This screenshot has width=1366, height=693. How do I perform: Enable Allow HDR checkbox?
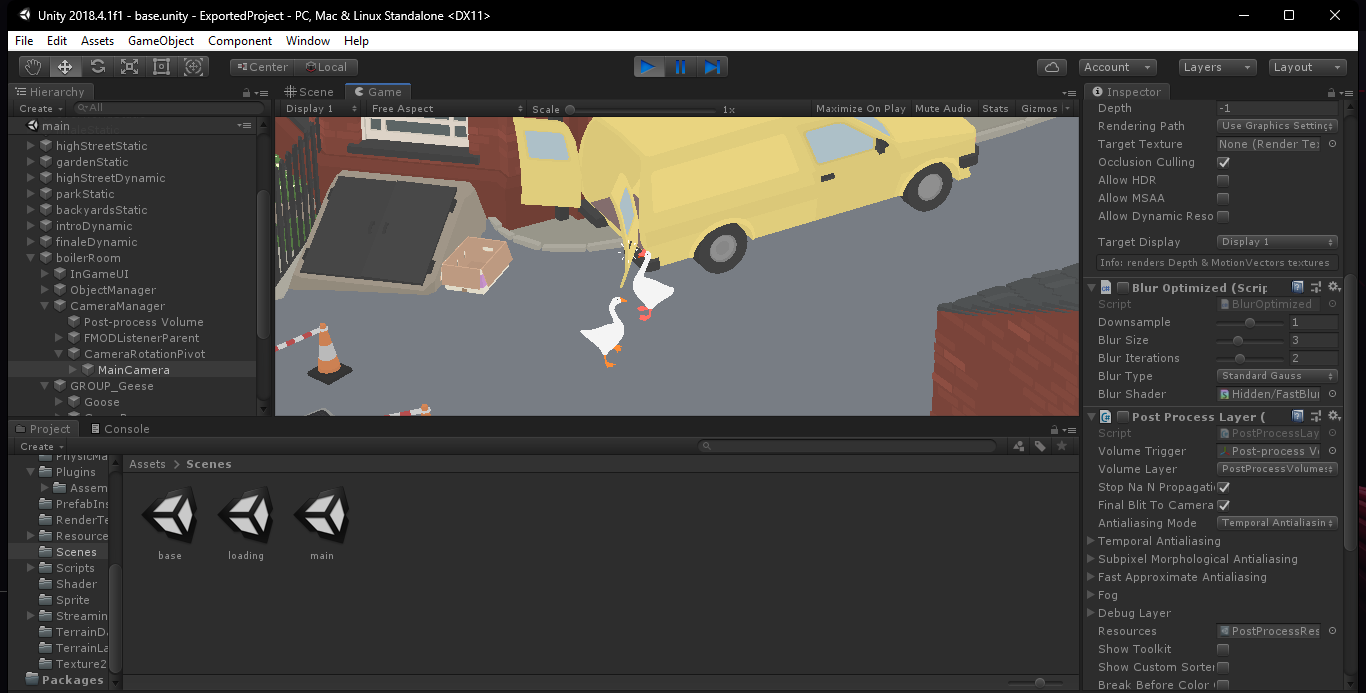(x=1223, y=180)
